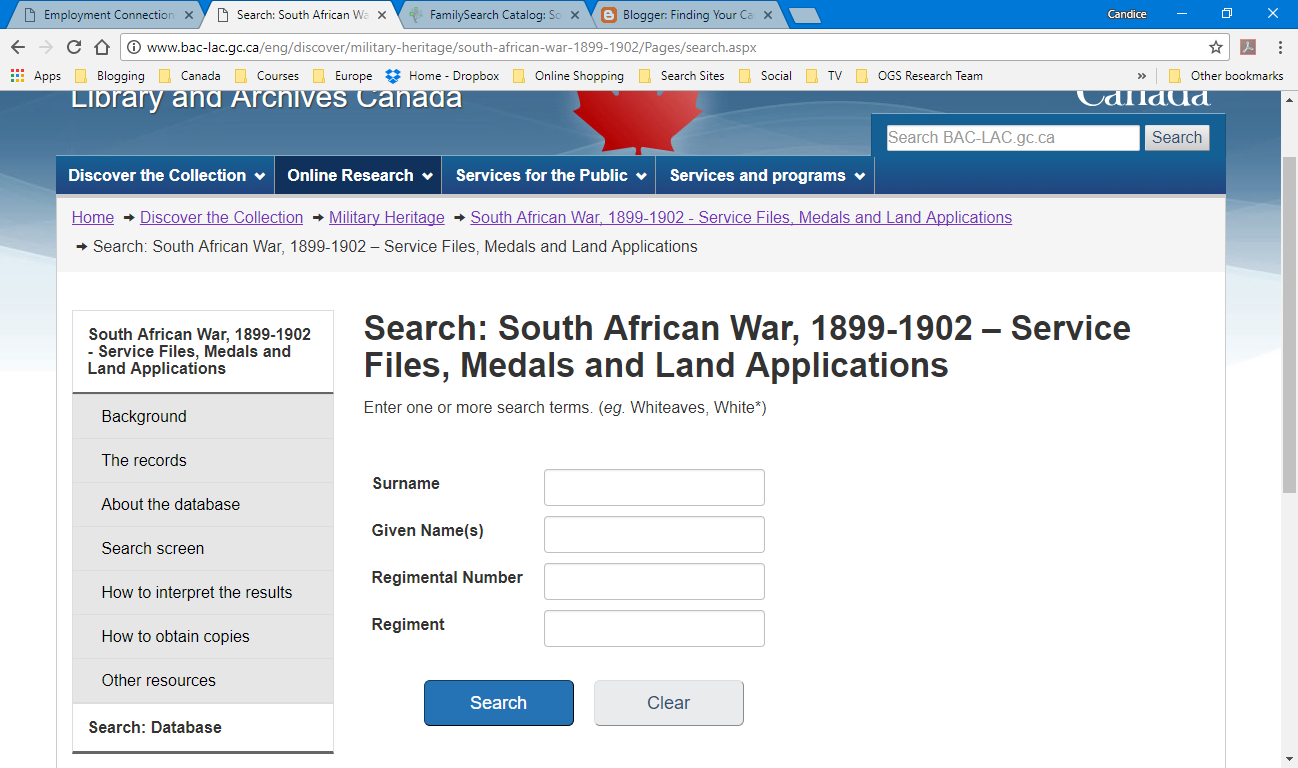Open Chrome three-dot menu
Viewport: 1298px width, 768px height.
(1280, 47)
